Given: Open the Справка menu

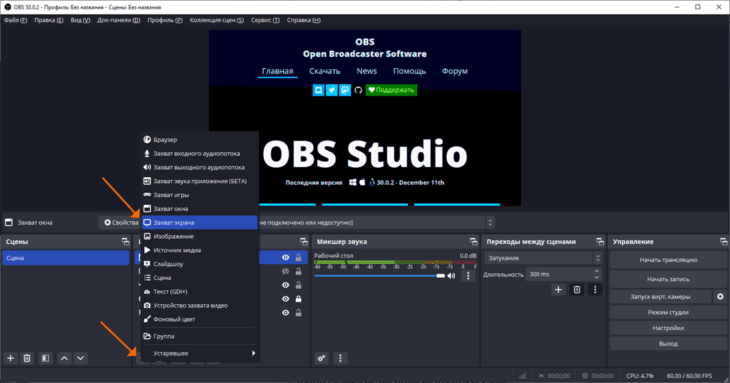Looking at the screenshot, I should point(304,20).
